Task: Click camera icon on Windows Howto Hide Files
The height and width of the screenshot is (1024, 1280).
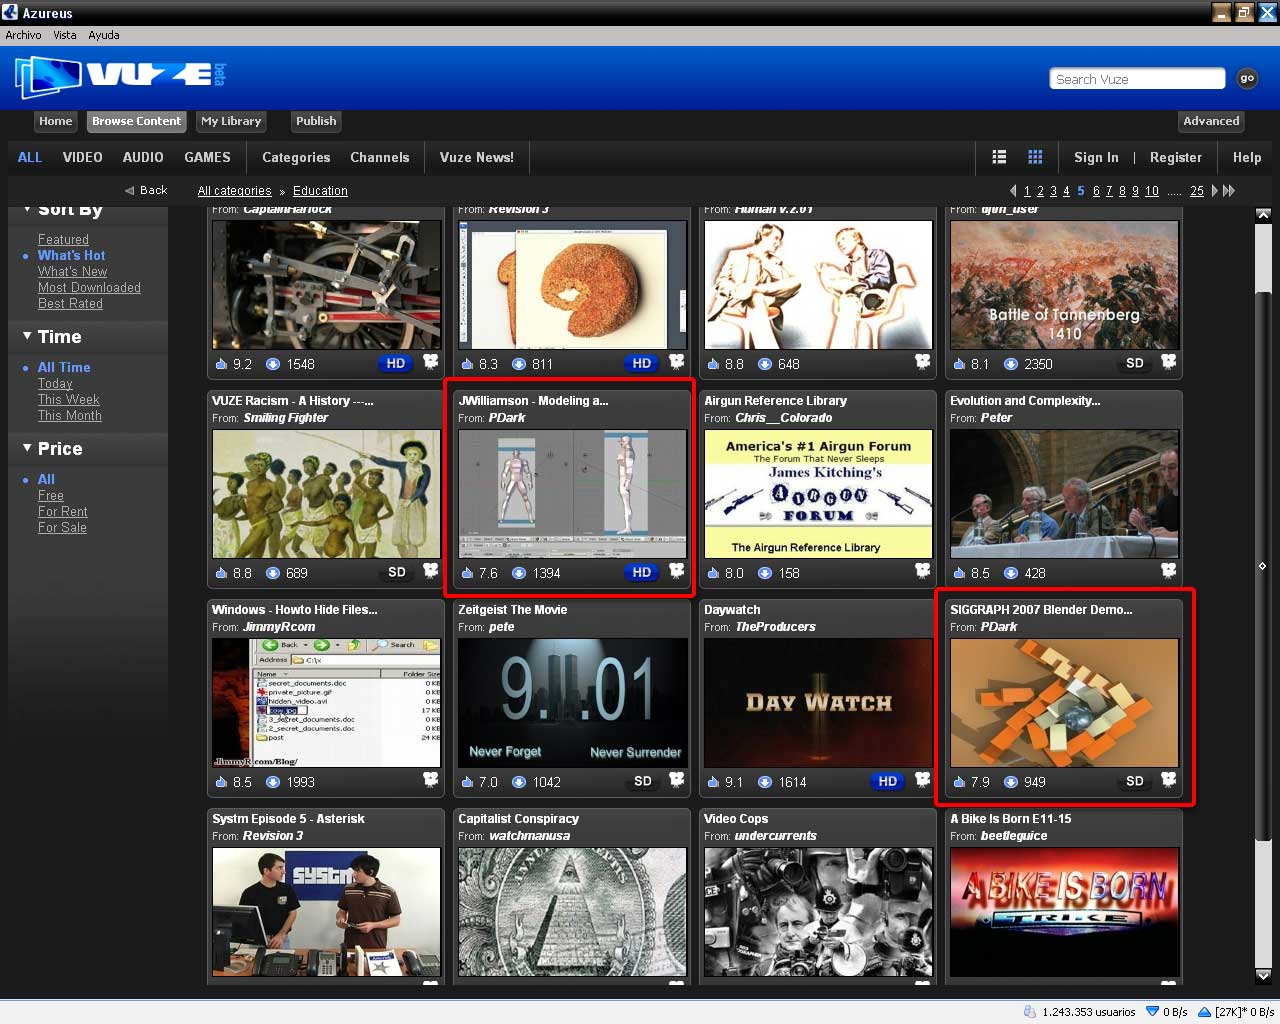Action: pos(430,780)
